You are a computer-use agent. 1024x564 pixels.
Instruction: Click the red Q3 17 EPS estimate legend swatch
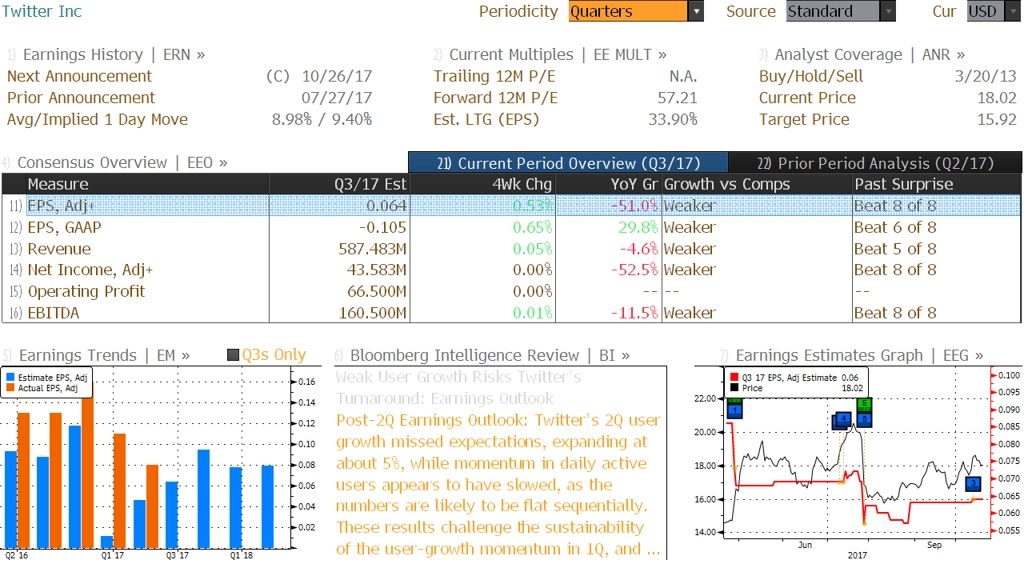(x=734, y=377)
